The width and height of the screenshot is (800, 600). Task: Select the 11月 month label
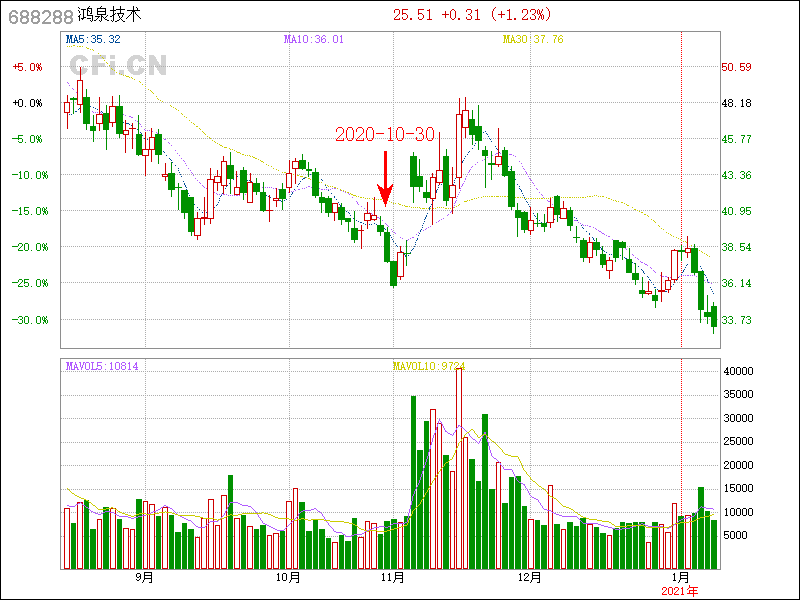[393, 577]
